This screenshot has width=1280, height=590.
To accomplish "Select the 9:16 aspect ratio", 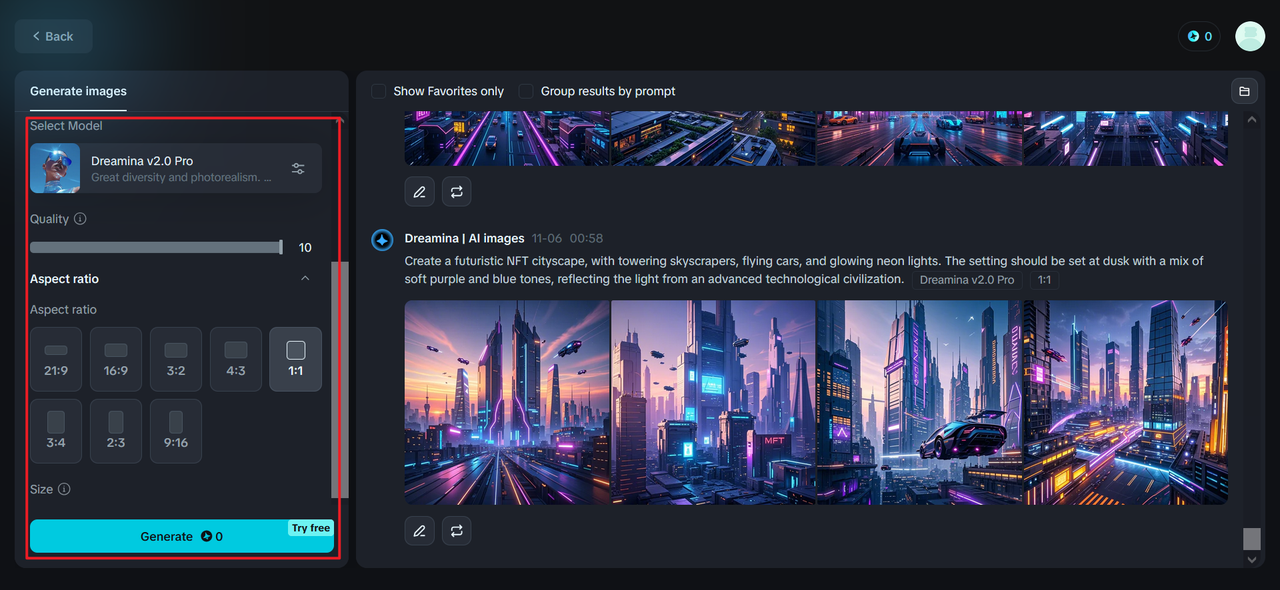I will click(x=176, y=431).
